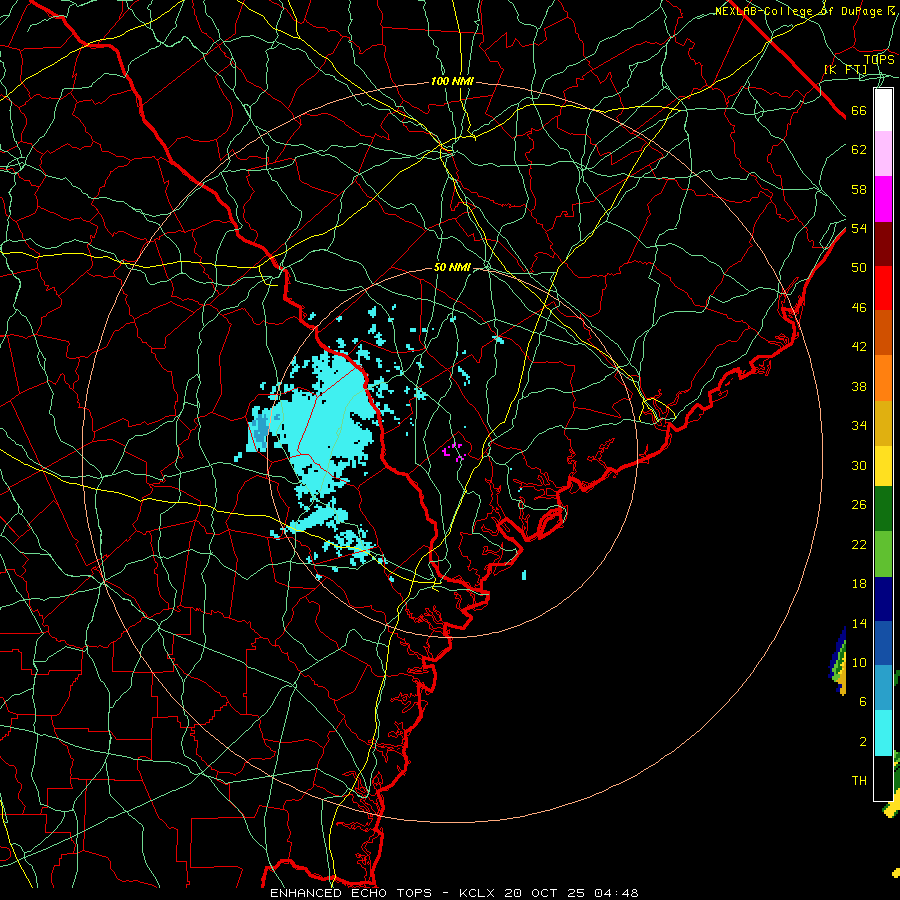Click the medium blue 10-14 kft swatch

pos(883,643)
